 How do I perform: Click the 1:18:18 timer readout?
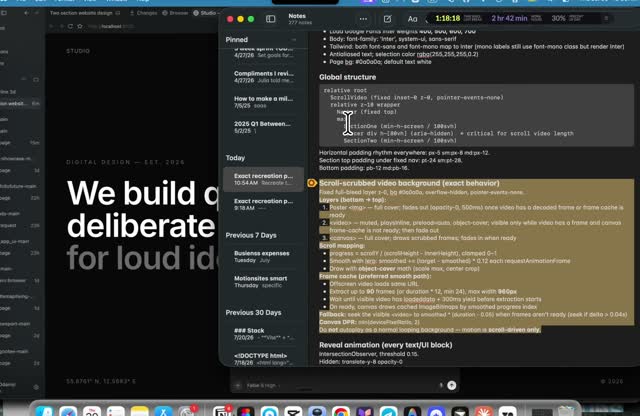coord(448,18)
